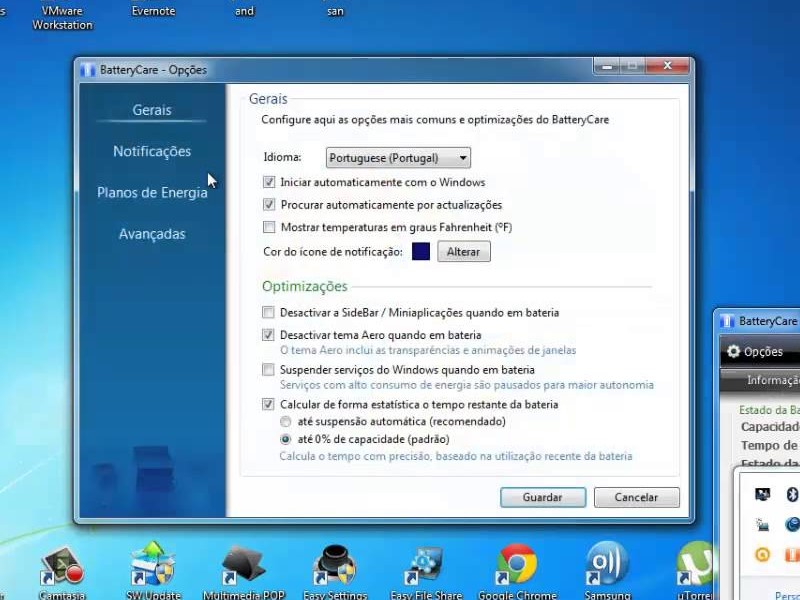Screen dimensions: 800x600
Task: Minimize the BatteryCare Opções window
Action: [x=607, y=66]
